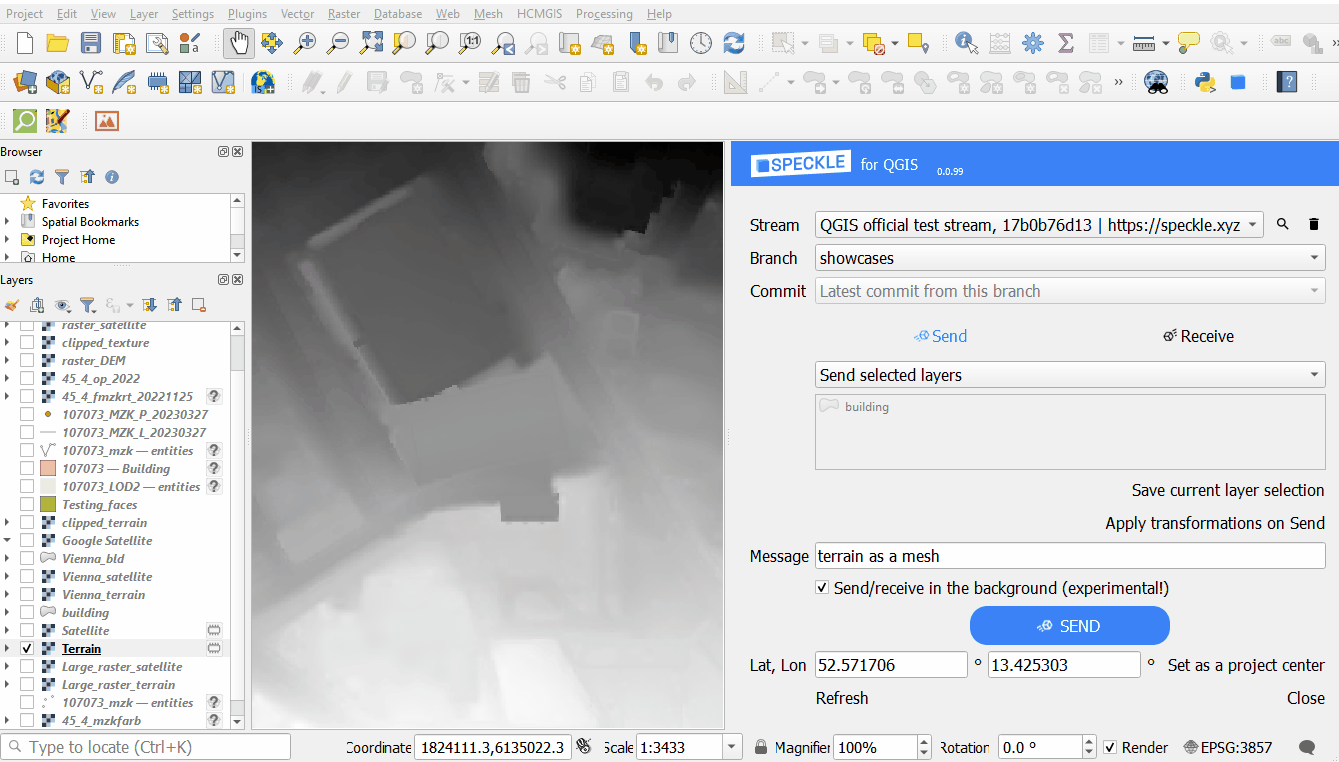Expand Project Home in Browser panel
Viewport: 1339px width, 762px height.
[8, 240]
